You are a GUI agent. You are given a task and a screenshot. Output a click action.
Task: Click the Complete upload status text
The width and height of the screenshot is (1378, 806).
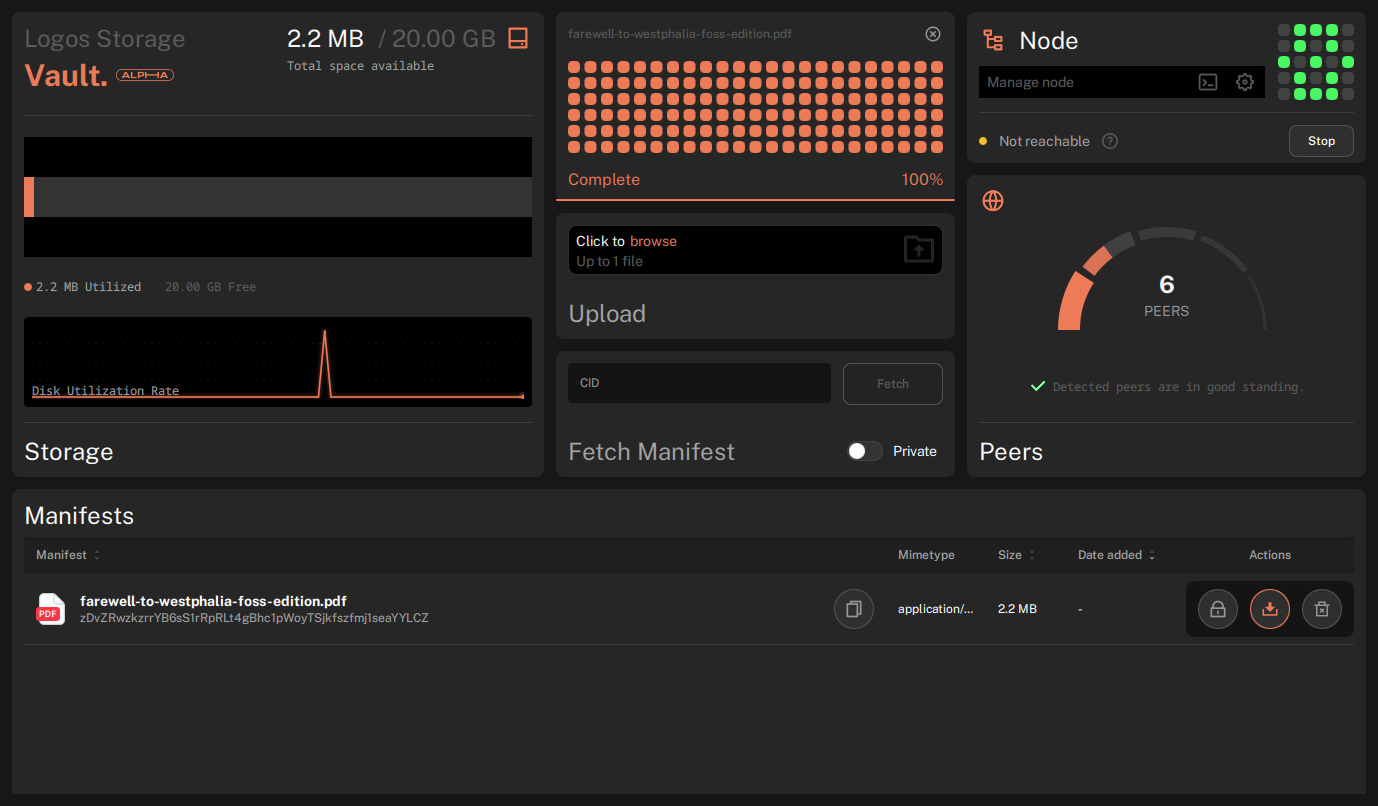click(x=604, y=180)
